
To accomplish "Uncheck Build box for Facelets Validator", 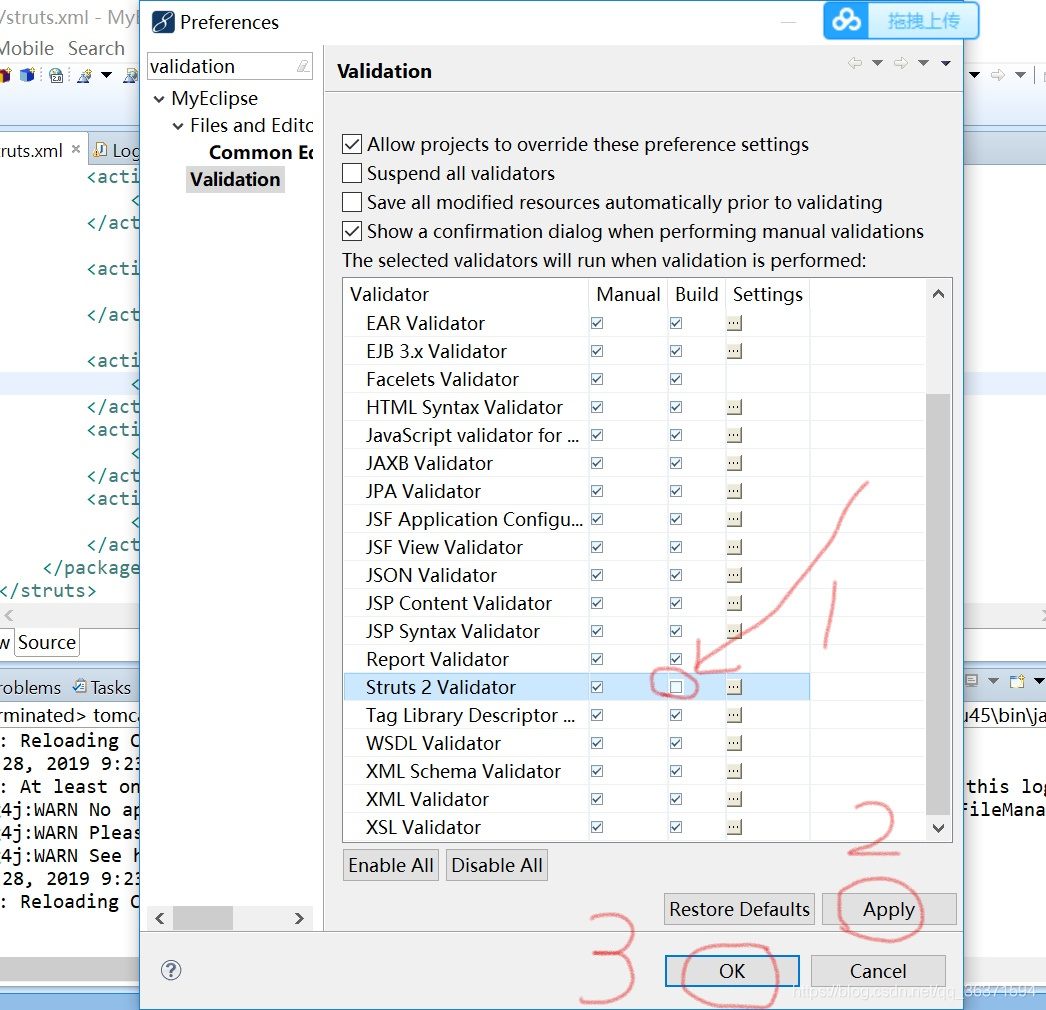I will tap(676, 380).
